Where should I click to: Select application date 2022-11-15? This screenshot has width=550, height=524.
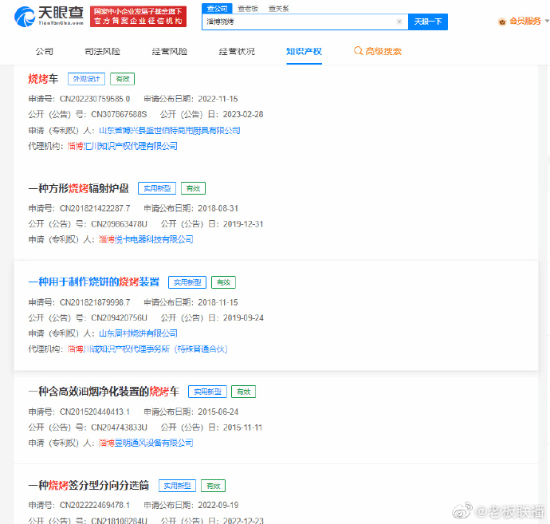point(218,99)
